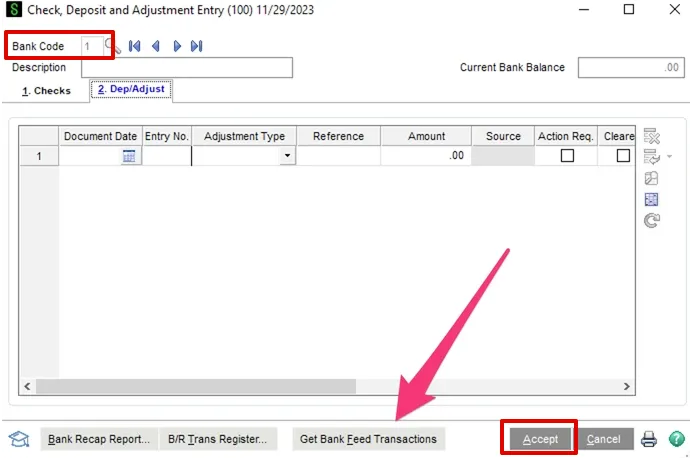690x459 pixels.
Task: Click the Bank Code lookup magnifier icon
Action: pos(112,46)
